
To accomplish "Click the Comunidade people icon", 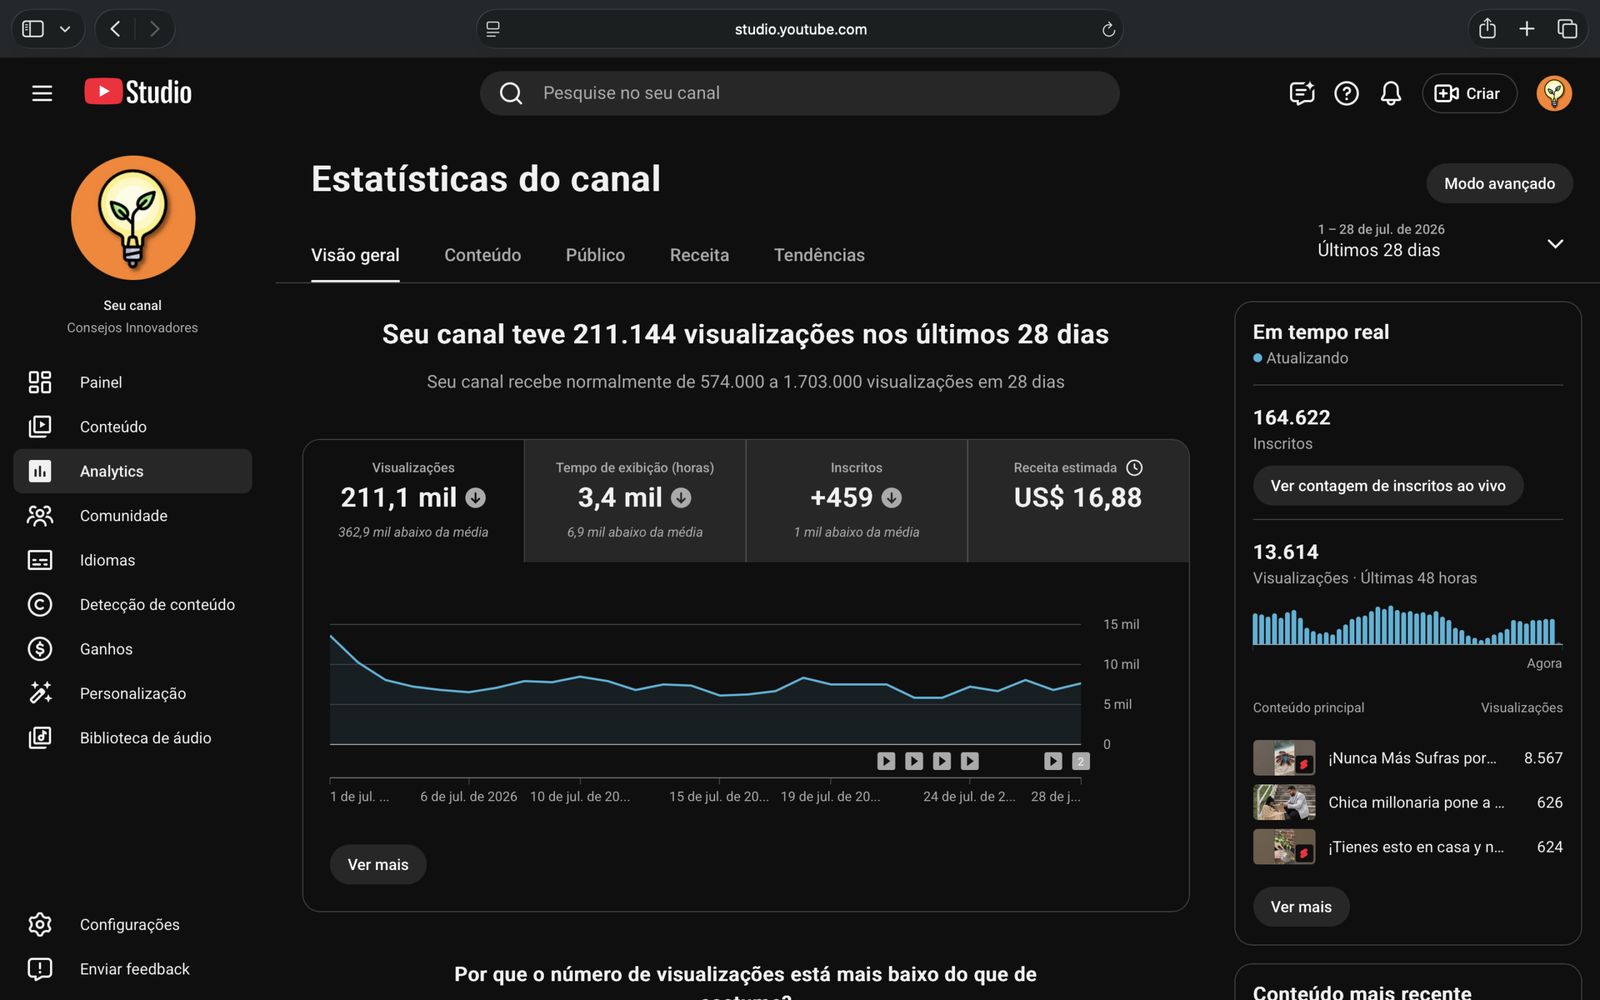I will click(40, 516).
